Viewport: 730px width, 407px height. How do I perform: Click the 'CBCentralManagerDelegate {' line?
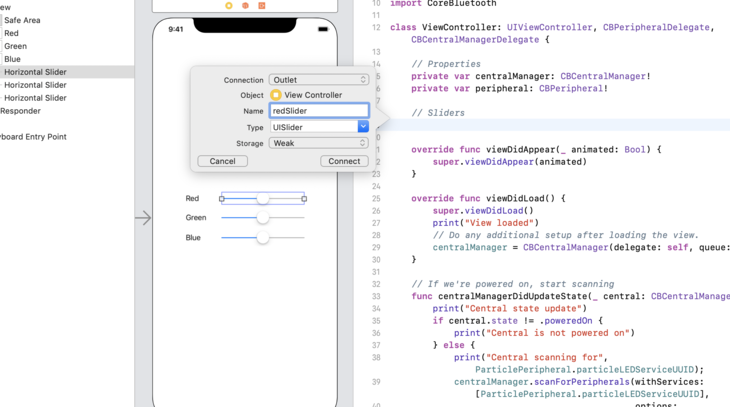pyautogui.click(x=480, y=40)
